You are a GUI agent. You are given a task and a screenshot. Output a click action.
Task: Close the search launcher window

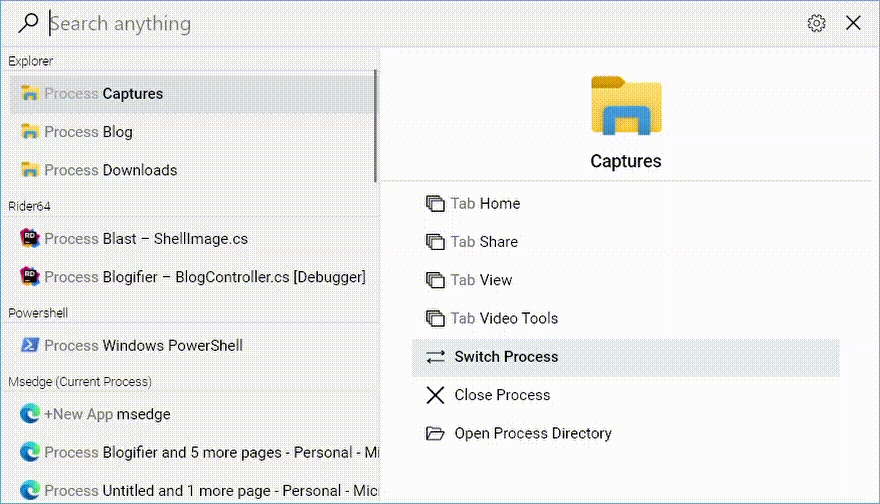853,23
